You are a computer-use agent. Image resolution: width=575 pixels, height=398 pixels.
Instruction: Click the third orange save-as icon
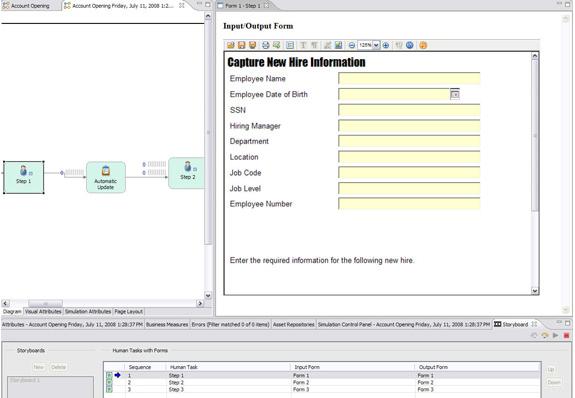[252, 45]
